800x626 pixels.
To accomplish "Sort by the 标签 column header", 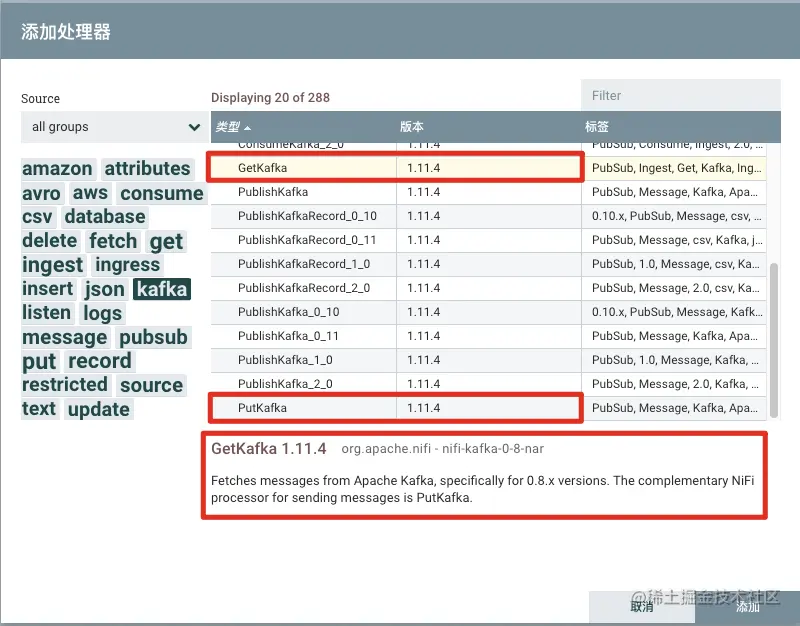I will 596,127.
